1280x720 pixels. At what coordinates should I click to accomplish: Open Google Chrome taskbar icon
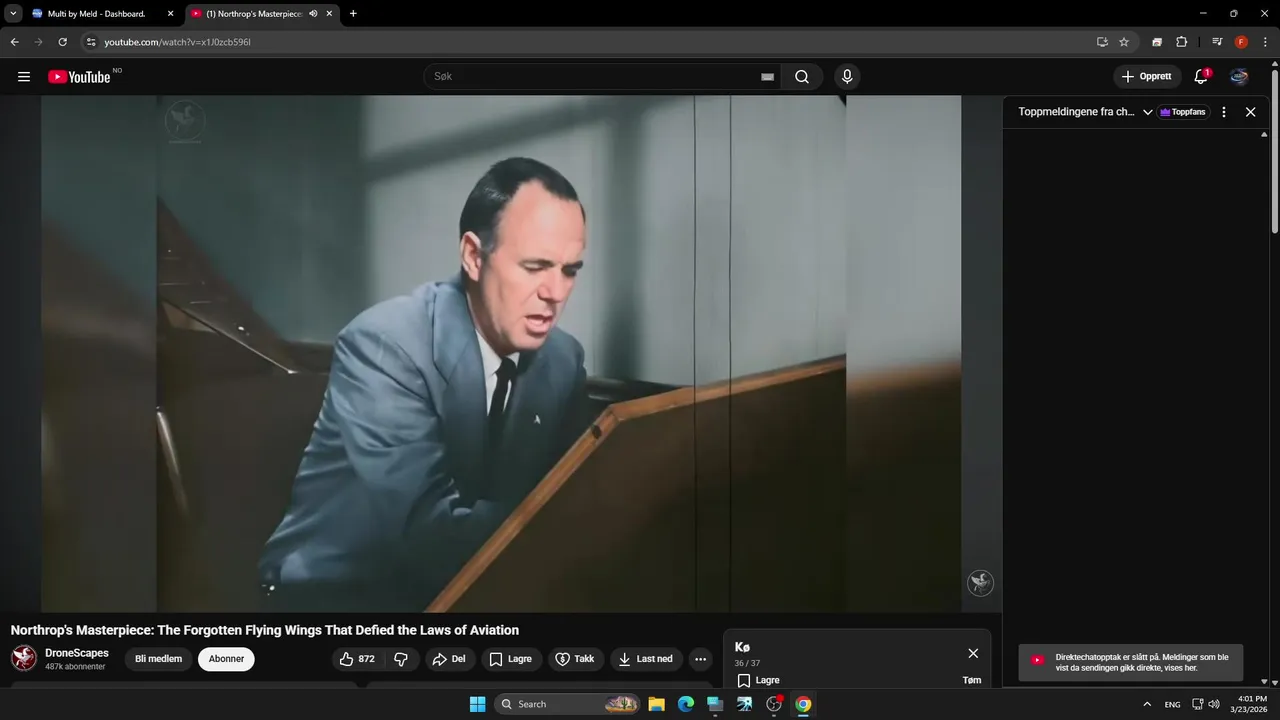(x=803, y=704)
